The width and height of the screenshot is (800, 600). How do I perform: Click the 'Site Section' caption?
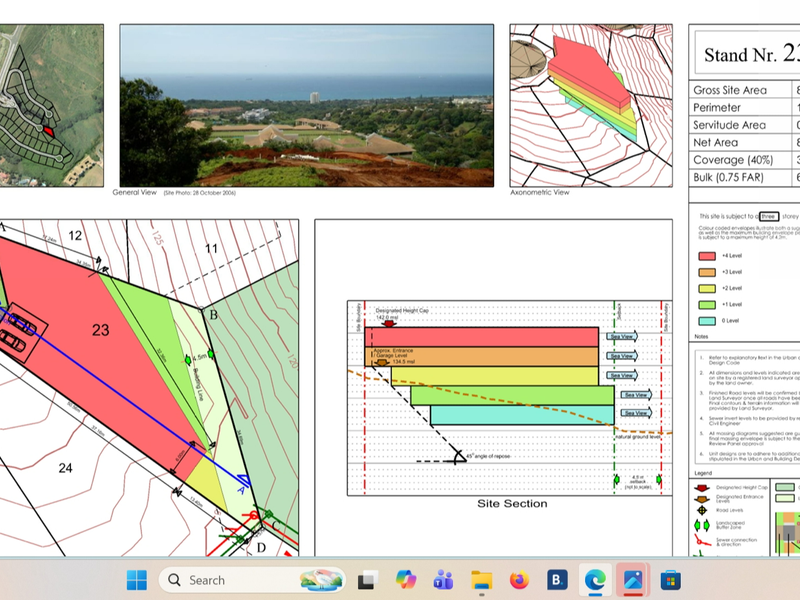click(512, 504)
